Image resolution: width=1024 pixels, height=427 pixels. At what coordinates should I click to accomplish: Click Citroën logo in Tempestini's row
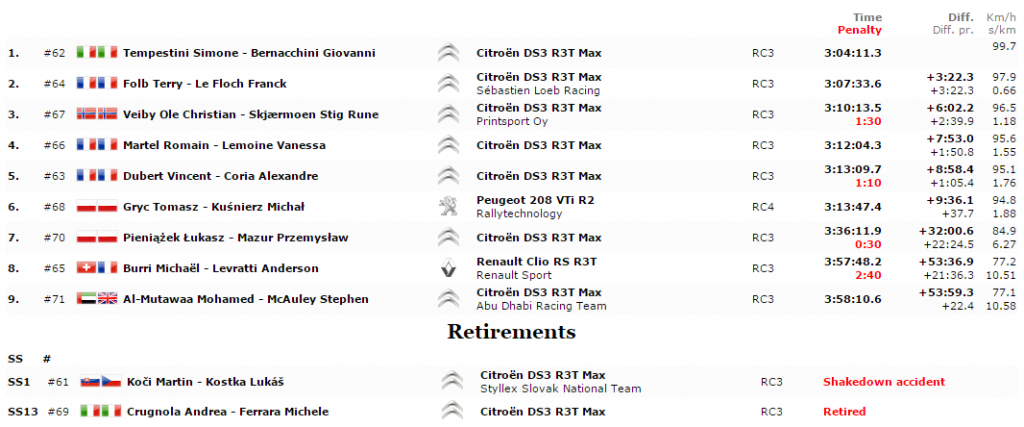(x=449, y=53)
